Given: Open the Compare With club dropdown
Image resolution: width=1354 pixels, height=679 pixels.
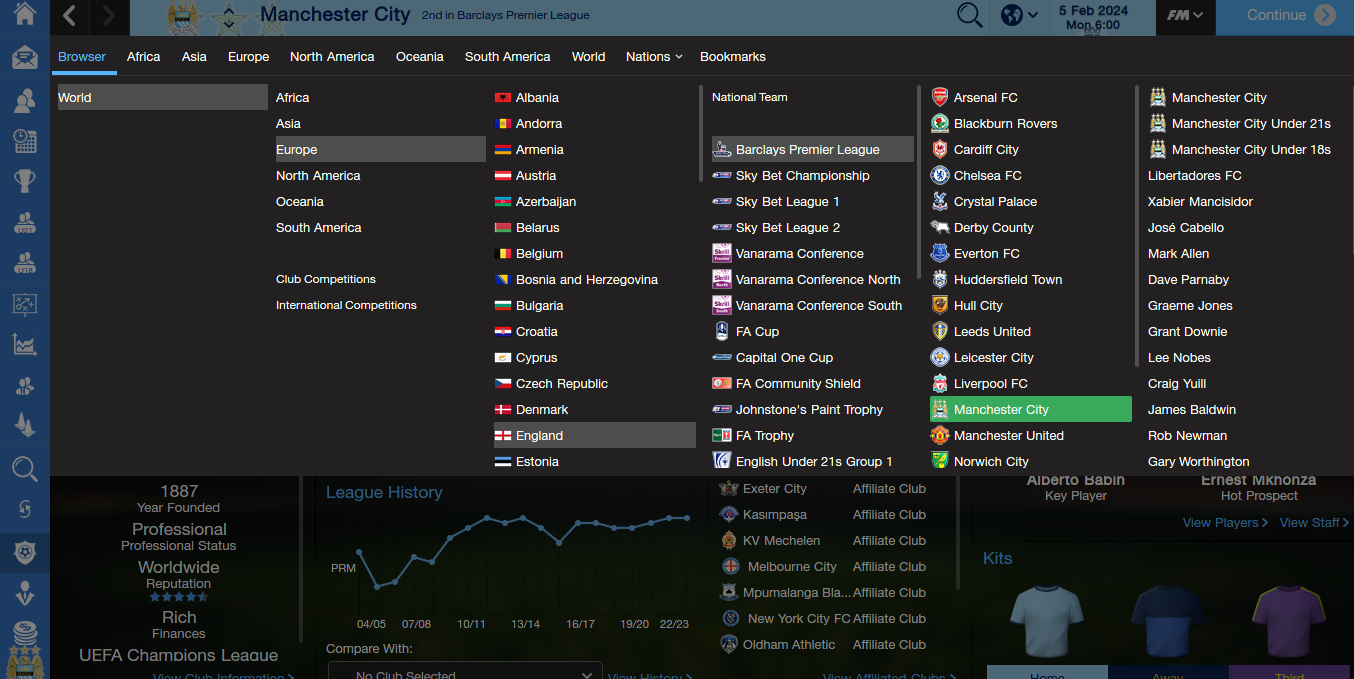Looking at the screenshot, I should coord(465,670).
